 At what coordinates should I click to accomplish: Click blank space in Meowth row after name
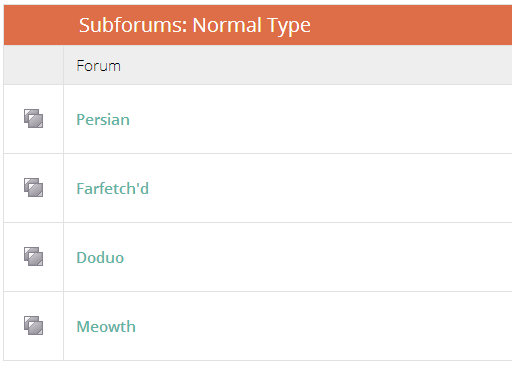pyautogui.click(x=323, y=326)
